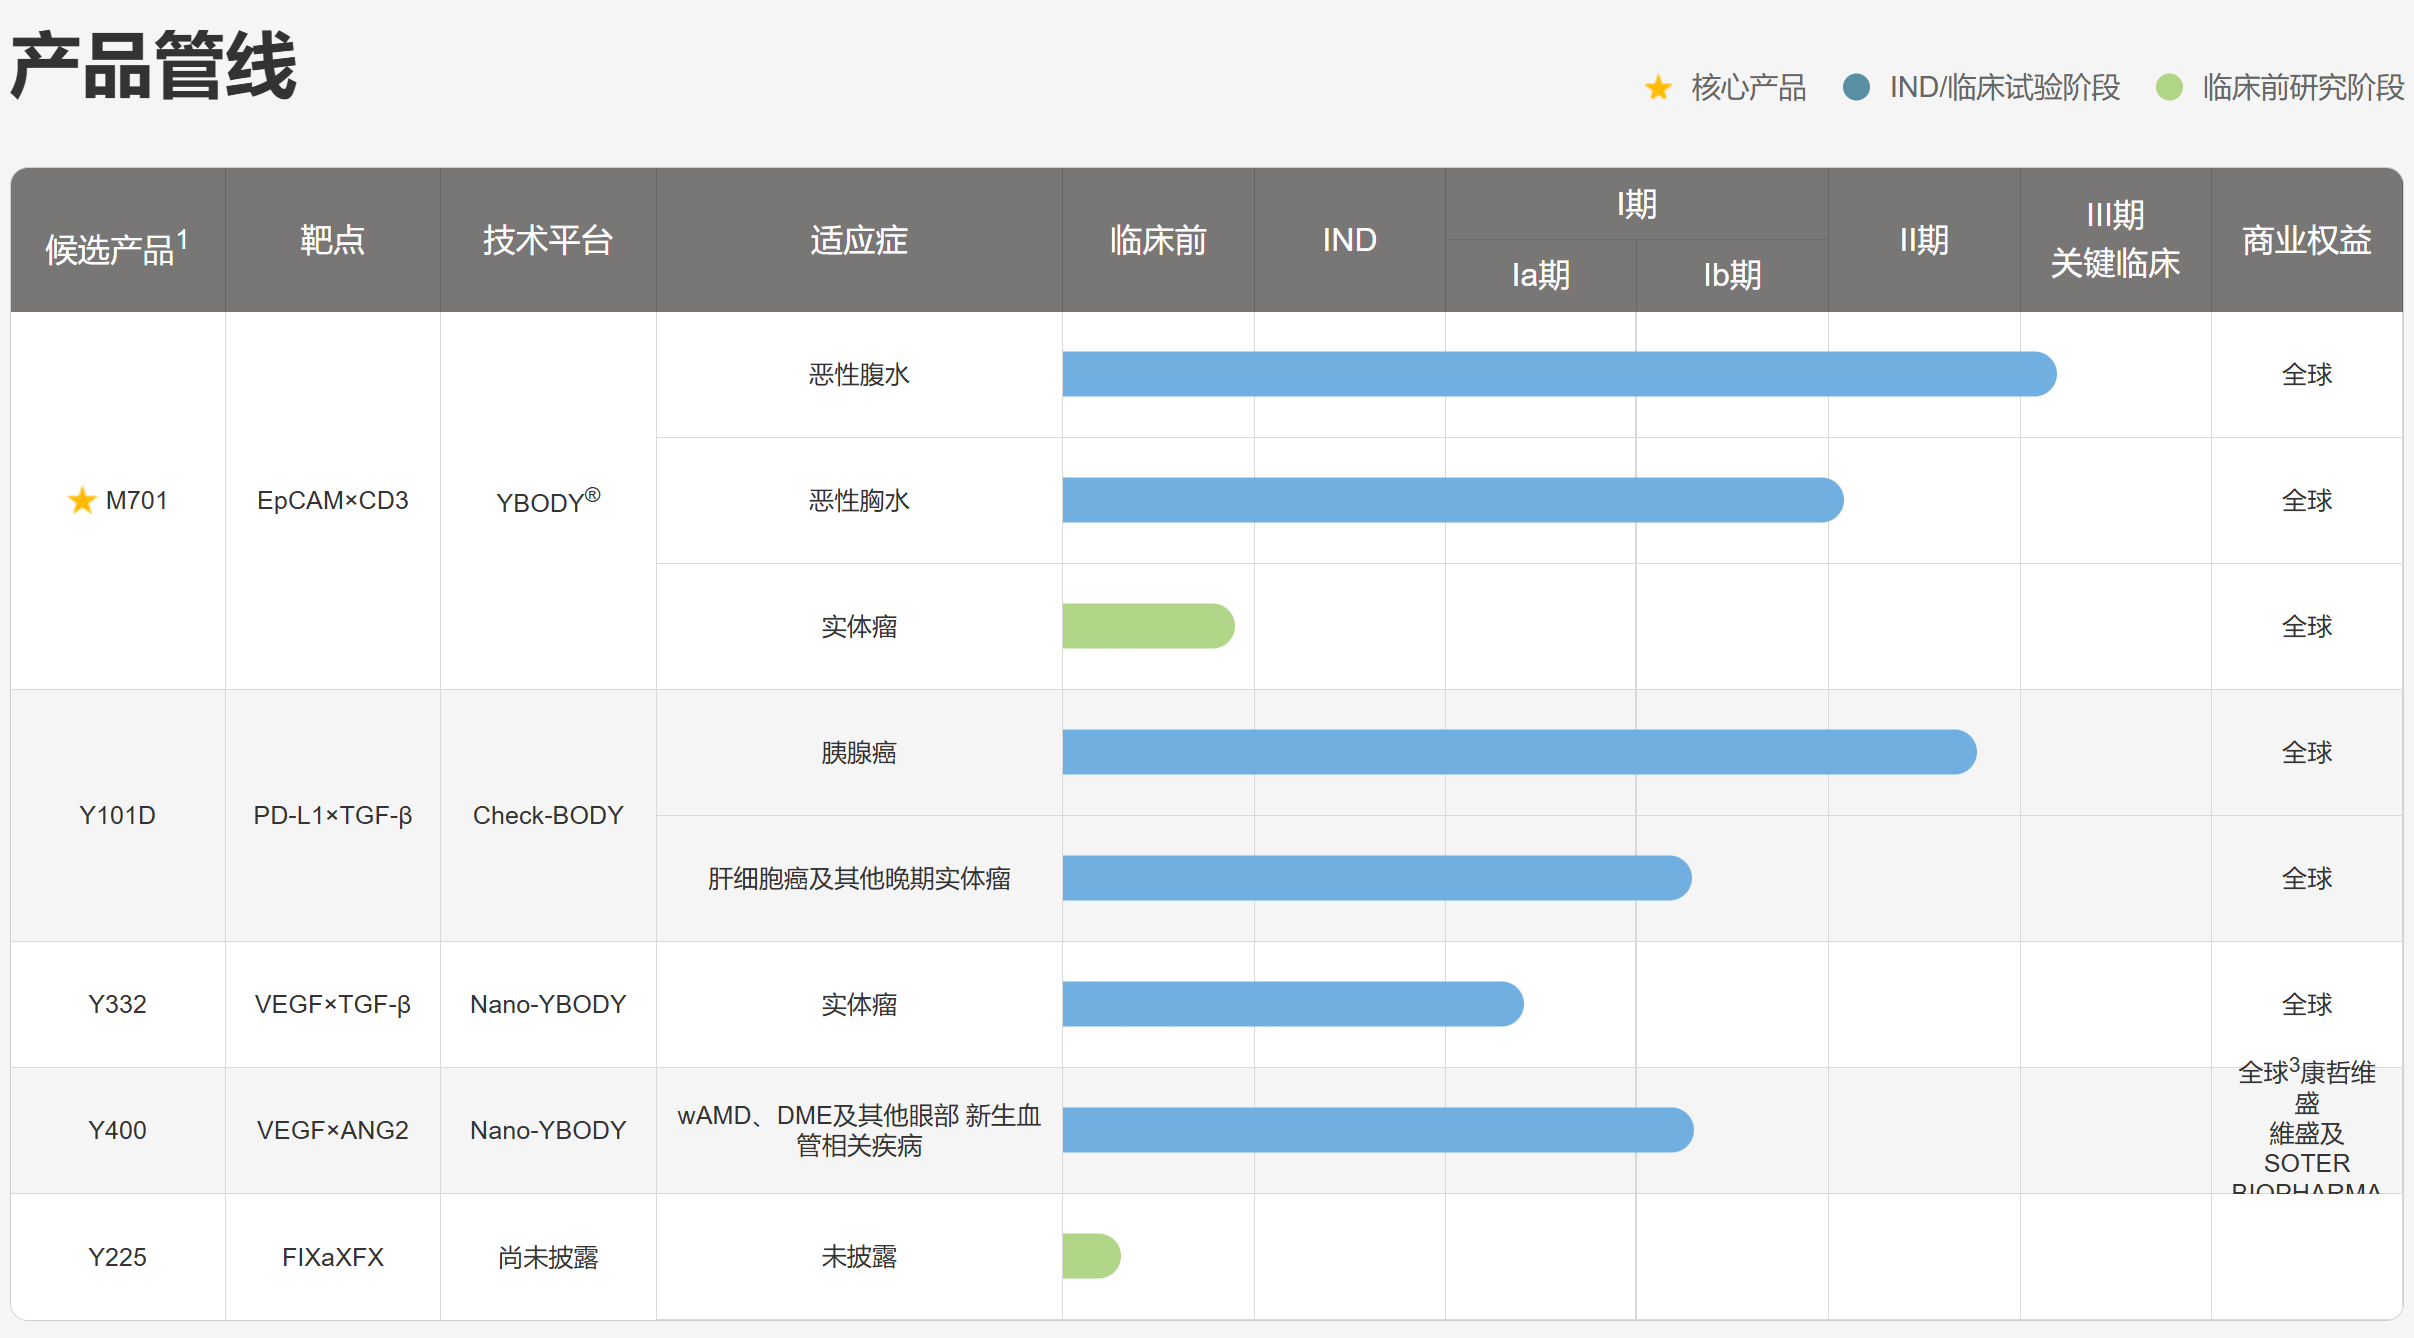
Task: Click the 技术平台 column header
Action: [x=548, y=240]
